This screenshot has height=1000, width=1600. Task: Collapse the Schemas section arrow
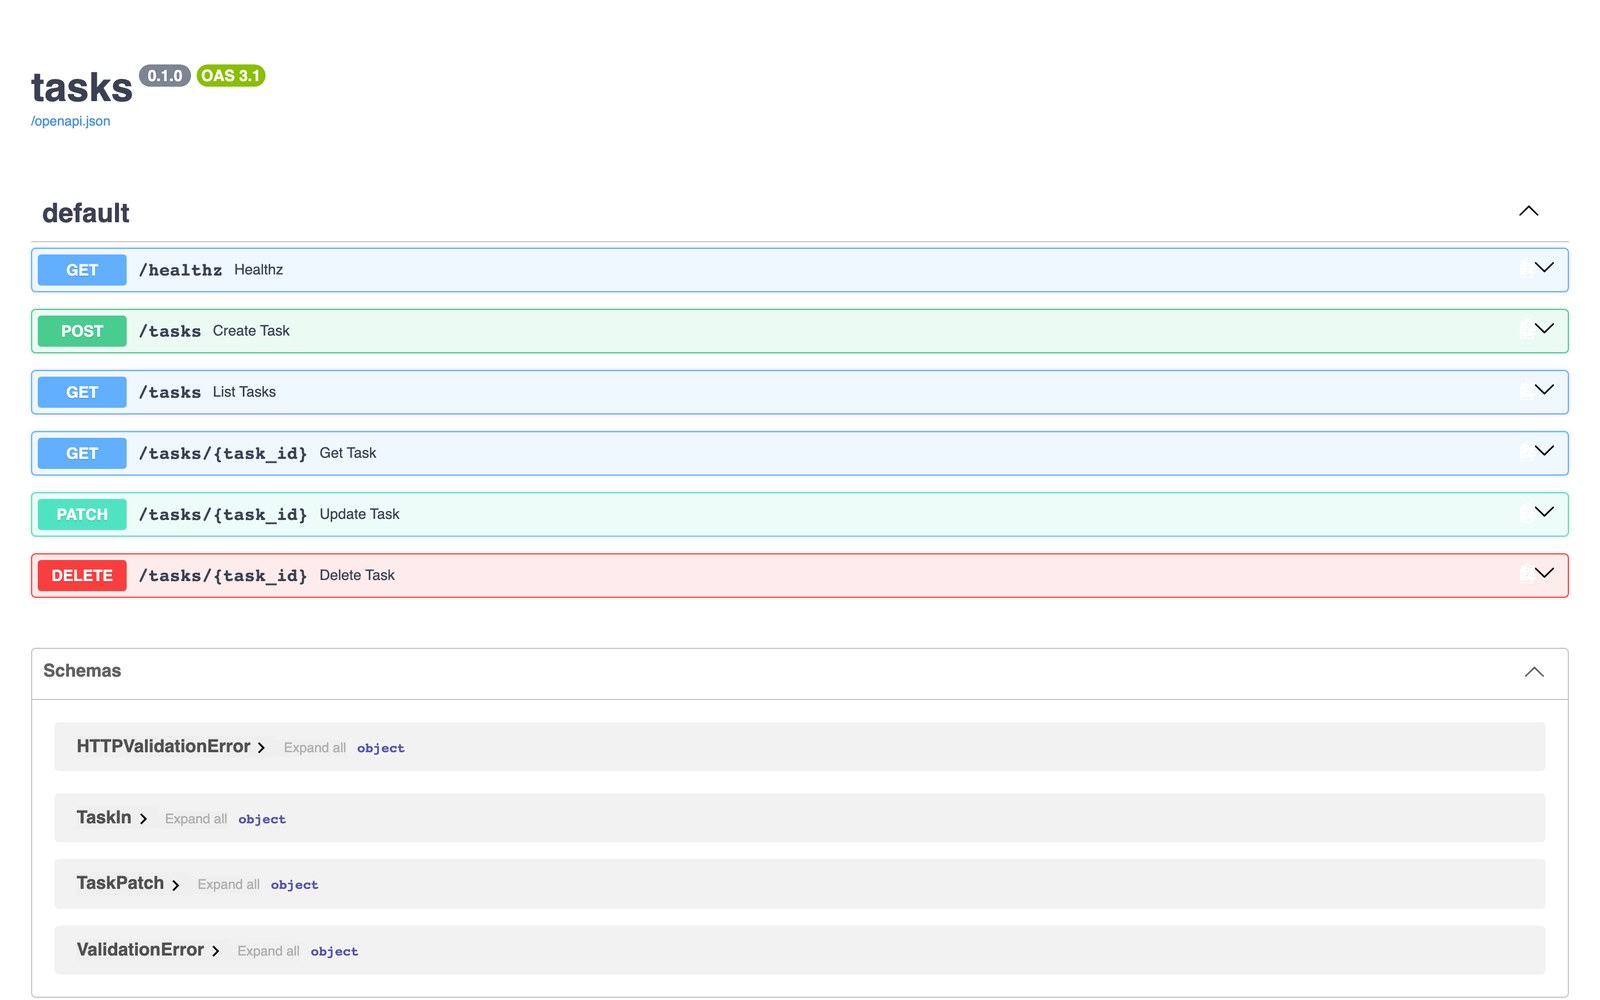tap(1534, 672)
